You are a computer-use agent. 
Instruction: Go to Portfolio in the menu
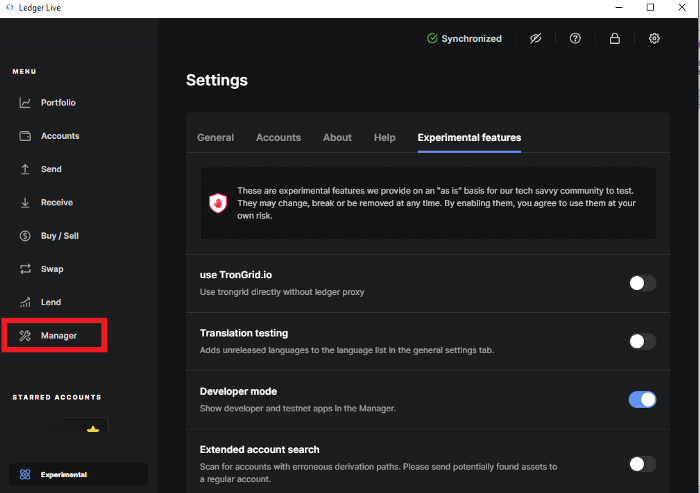pyautogui.click(x=58, y=103)
